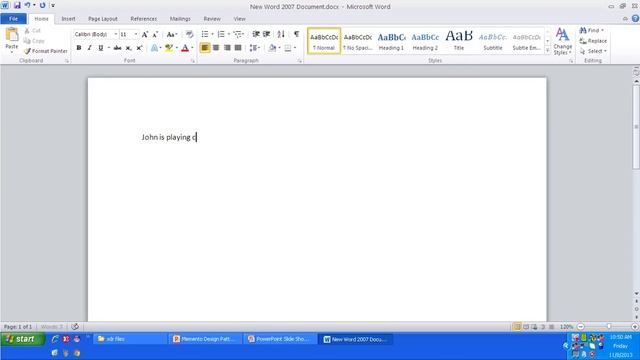This screenshot has height=360, width=640.
Task: Click the Save icon in the quick access toolbar
Action: (17, 6)
